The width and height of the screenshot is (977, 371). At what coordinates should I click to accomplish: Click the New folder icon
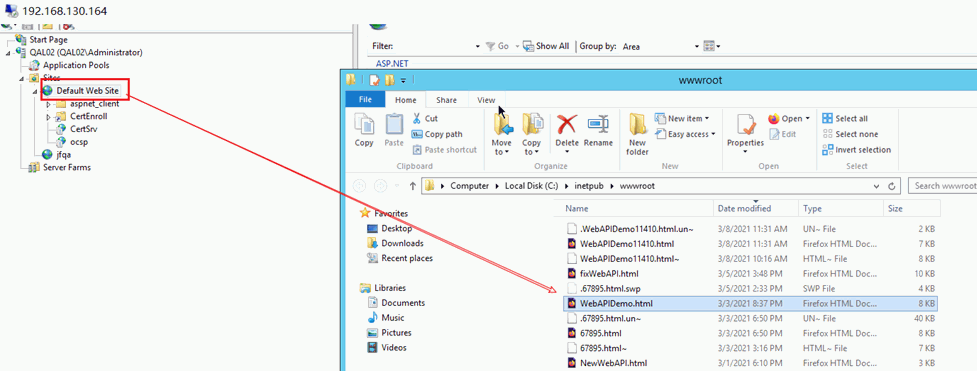click(637, 125)
